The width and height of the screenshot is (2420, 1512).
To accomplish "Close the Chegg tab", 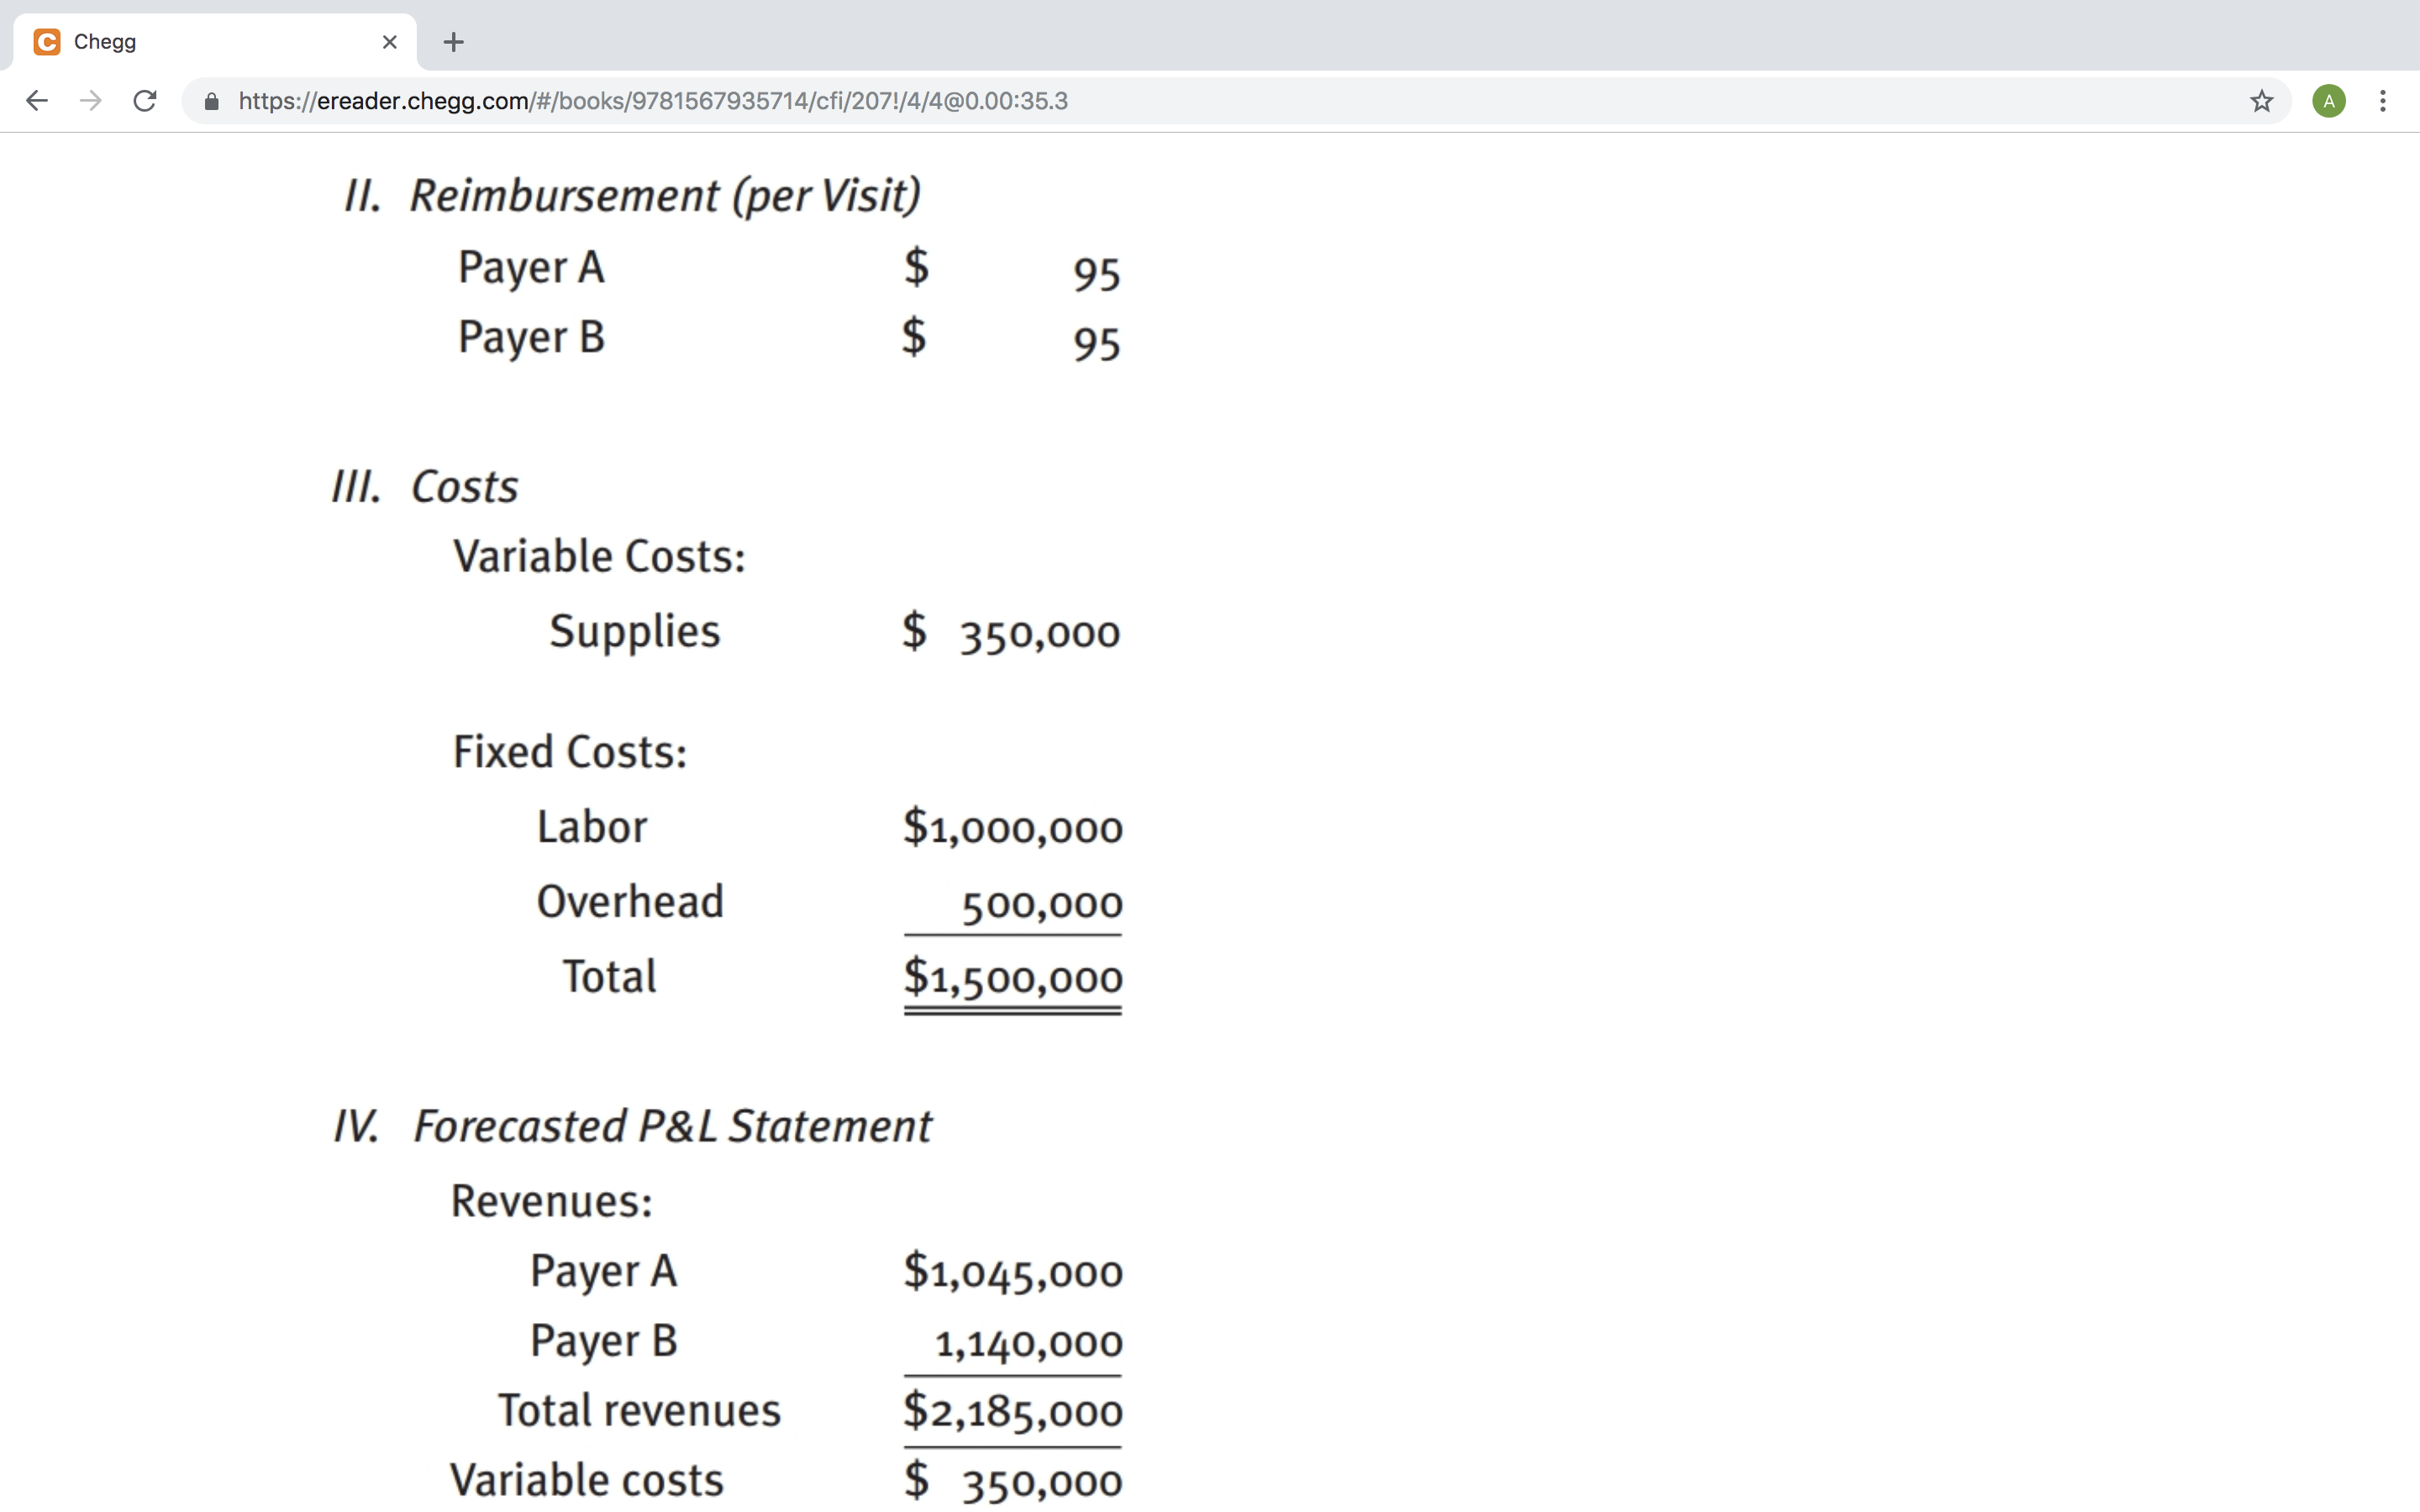I will tap(390, 42).
